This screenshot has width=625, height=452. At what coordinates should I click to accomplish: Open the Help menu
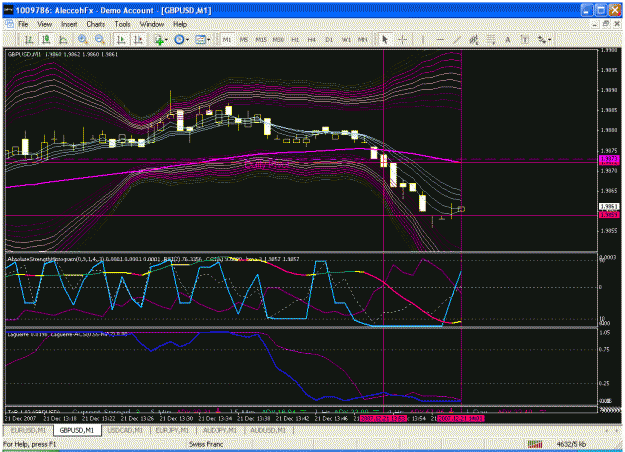pos(180,24)
